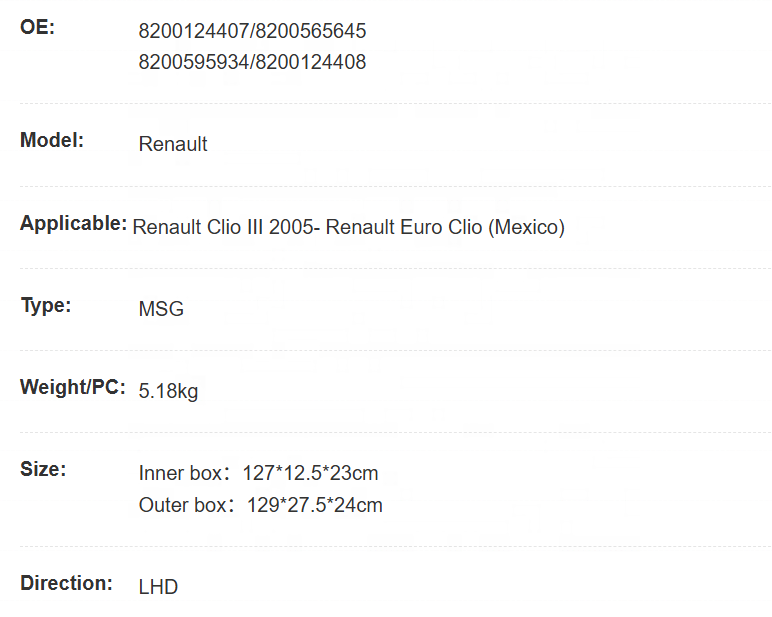Screen dimensions: 772x617
Task: Click the inner box dimensions 127*12.5*23cm
Action: [310, 473]
